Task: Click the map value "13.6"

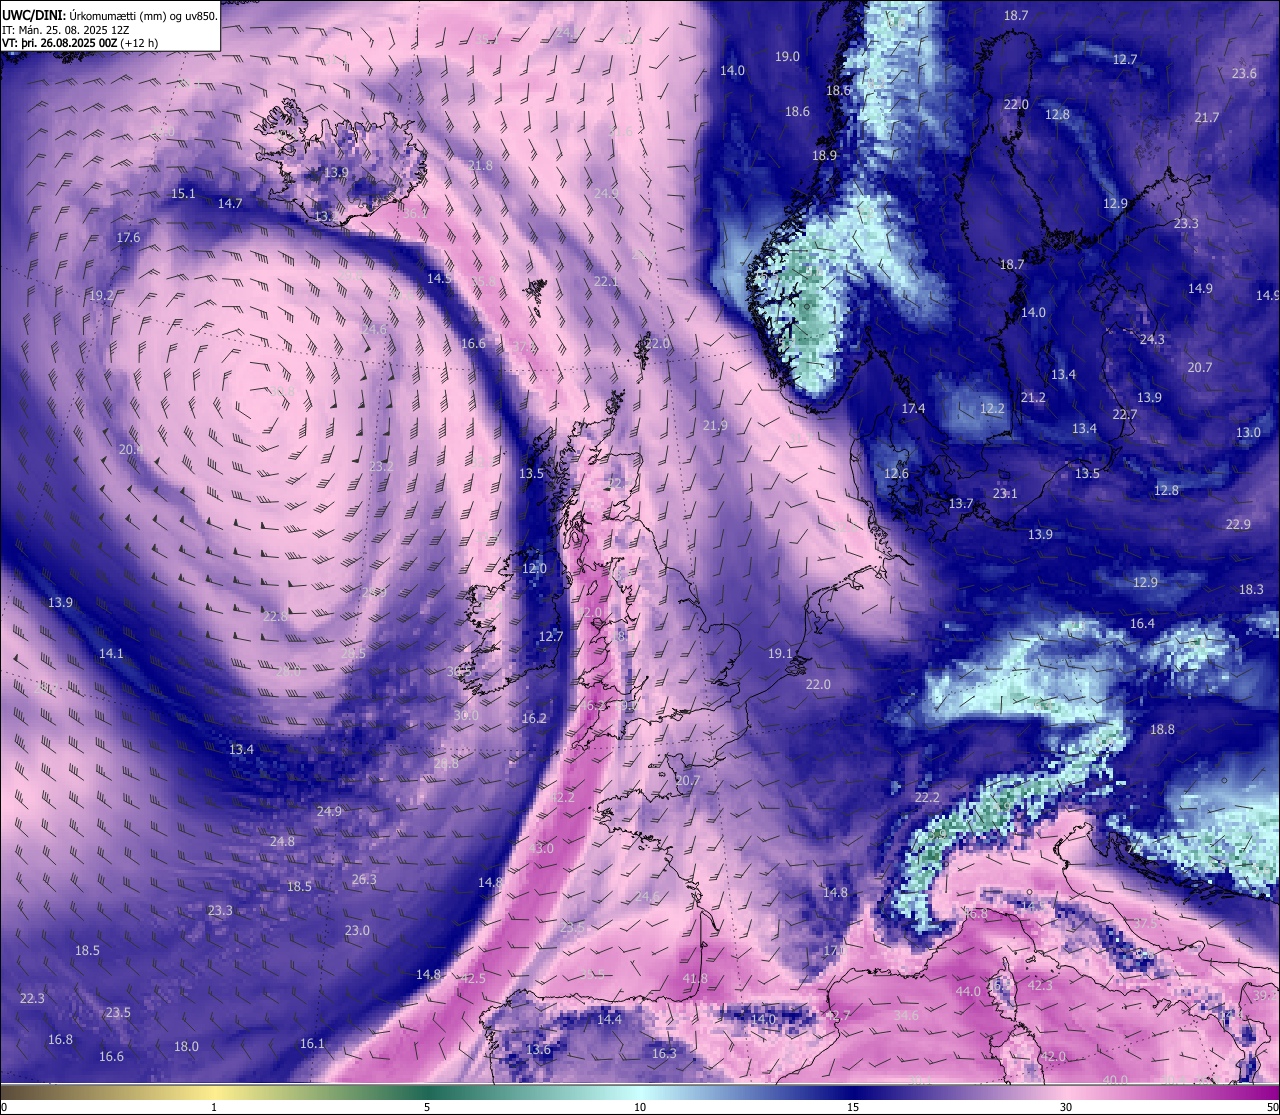Action: pos(538,1050)
